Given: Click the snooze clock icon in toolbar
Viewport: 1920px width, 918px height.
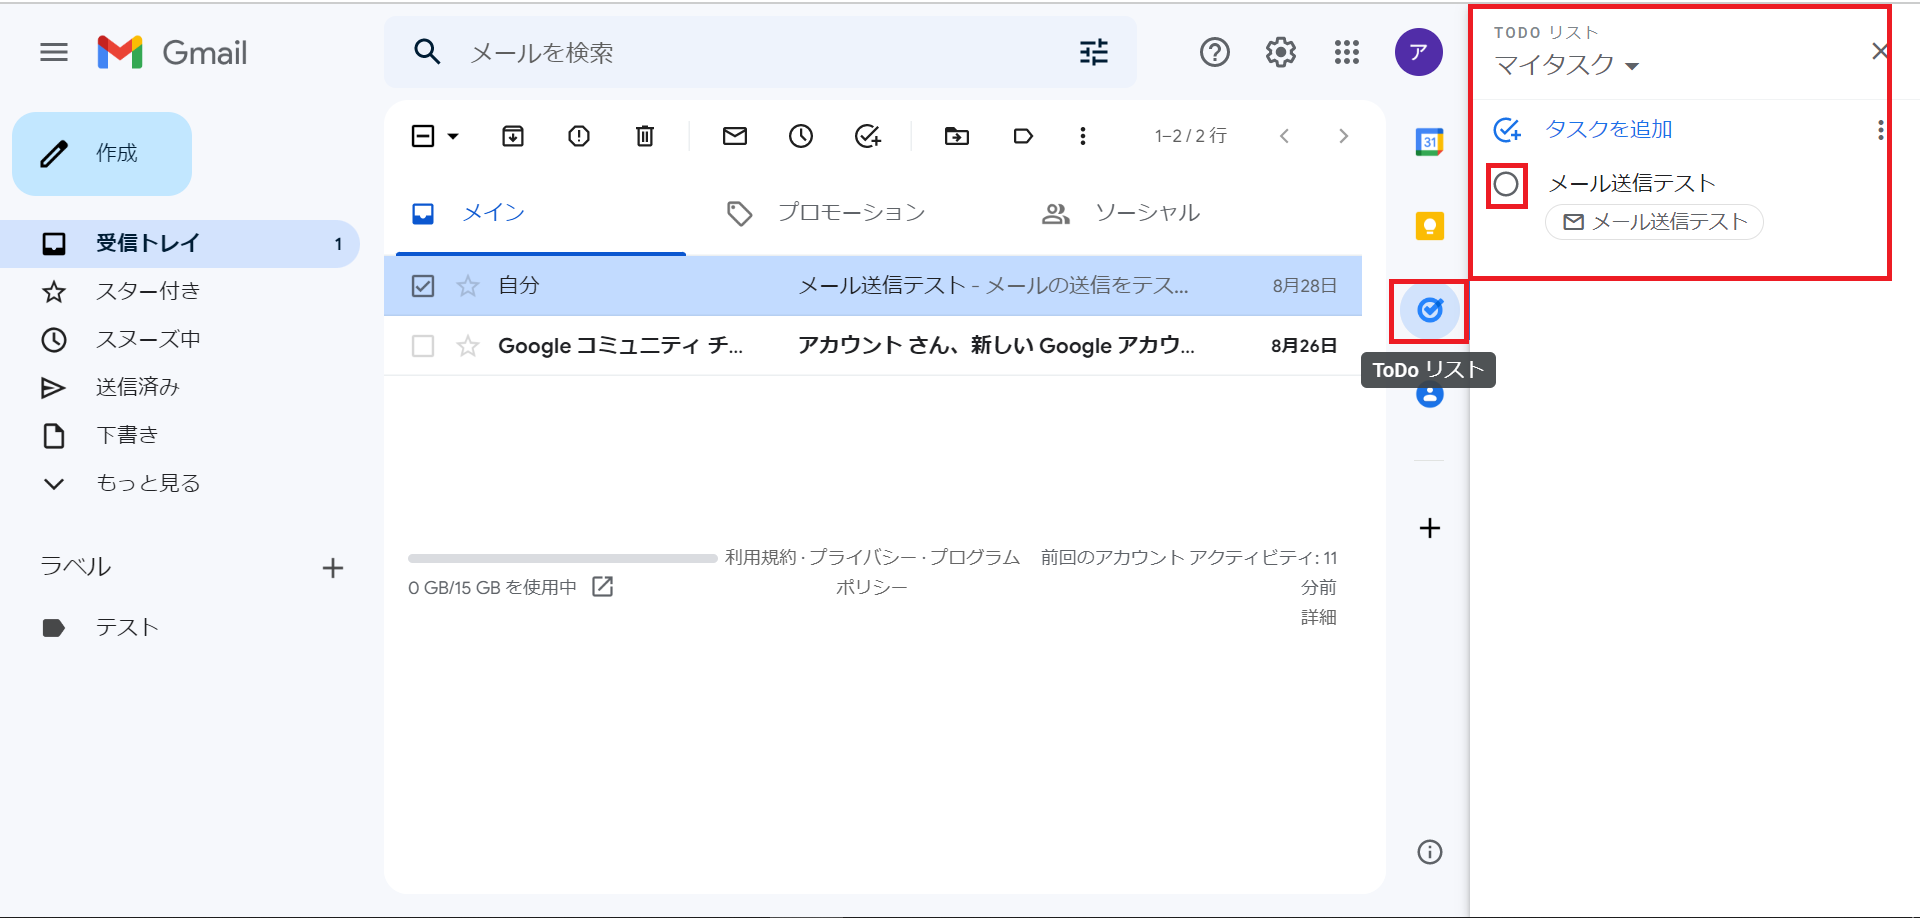Looking at the screenshot, I should coord(801,136).
